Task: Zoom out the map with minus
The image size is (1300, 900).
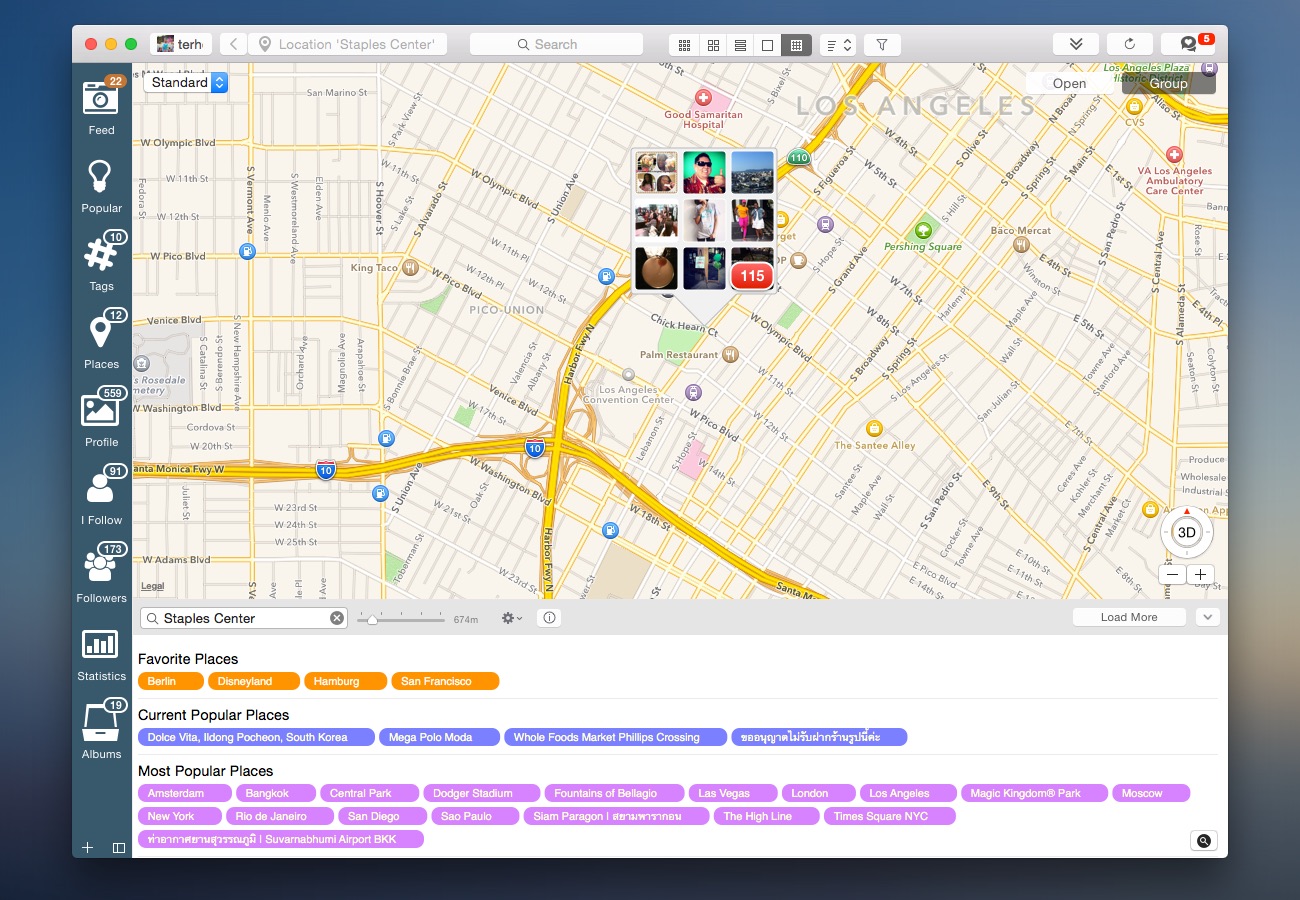Action: 1172,575
